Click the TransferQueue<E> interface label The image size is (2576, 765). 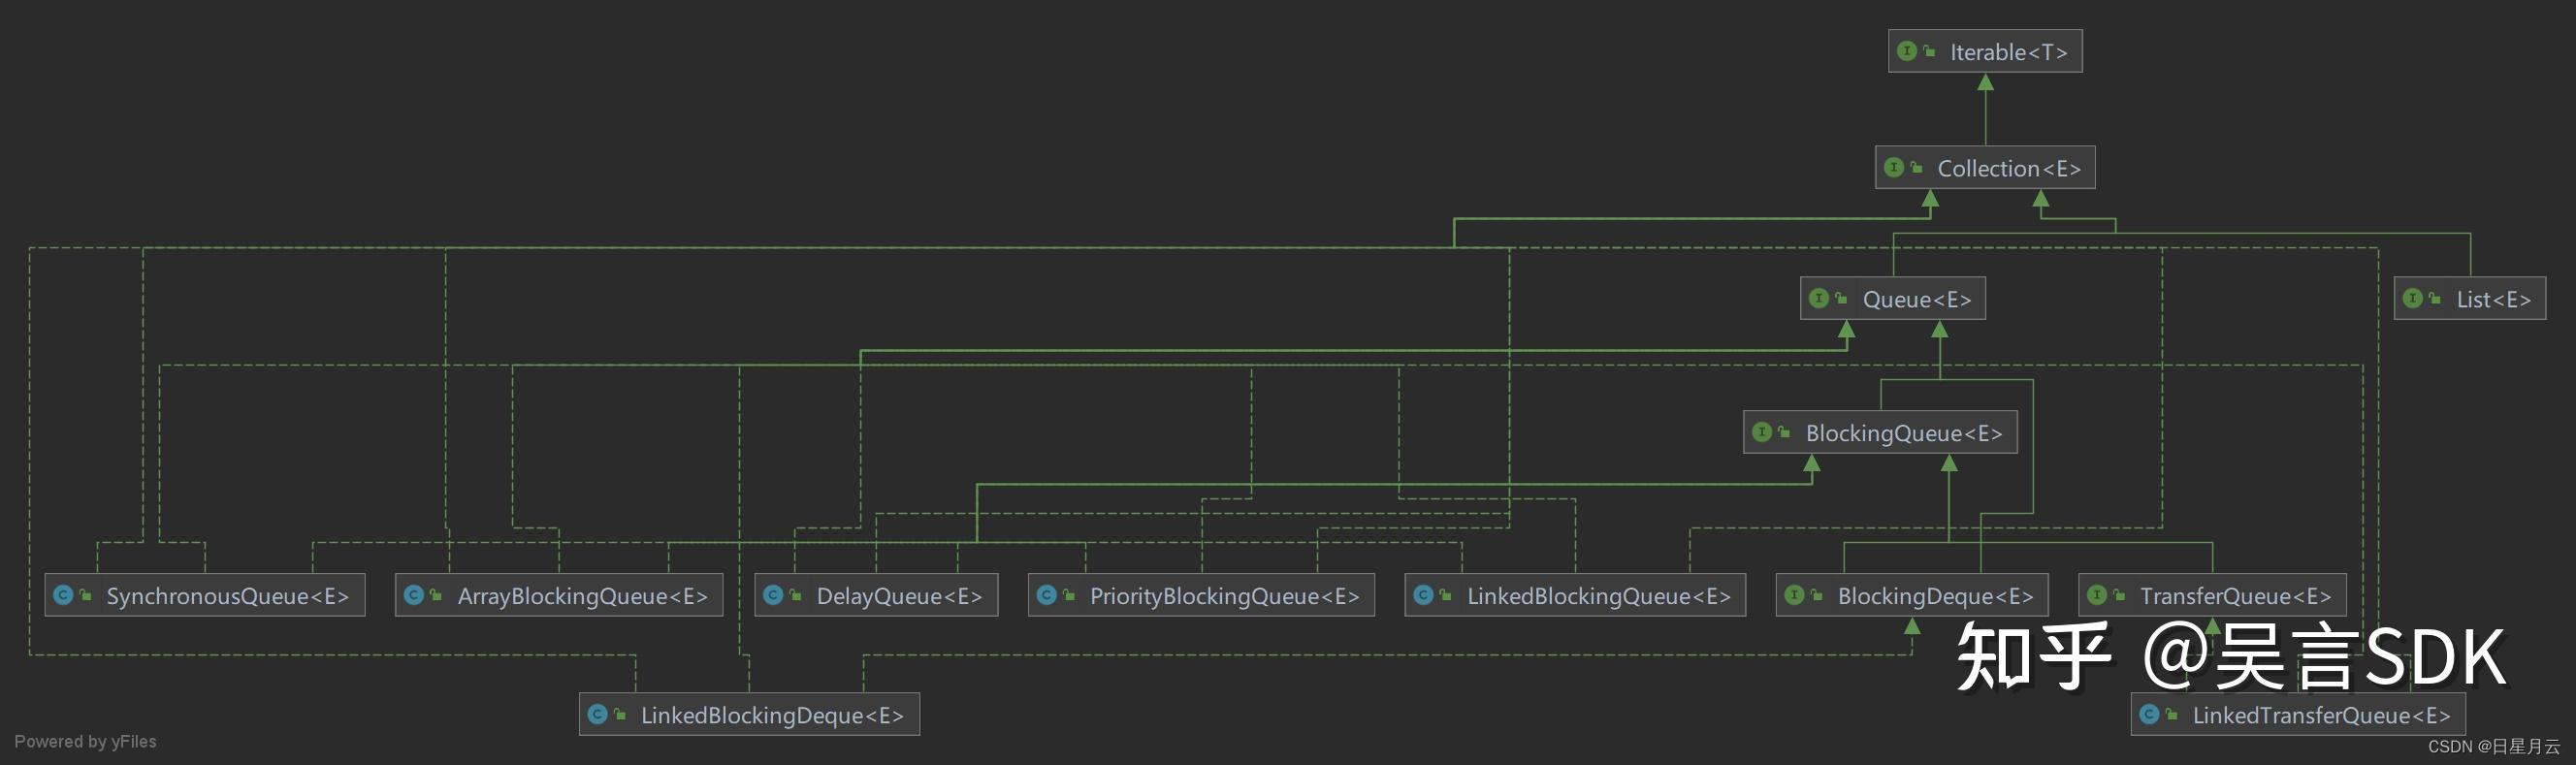point(2236,596)
